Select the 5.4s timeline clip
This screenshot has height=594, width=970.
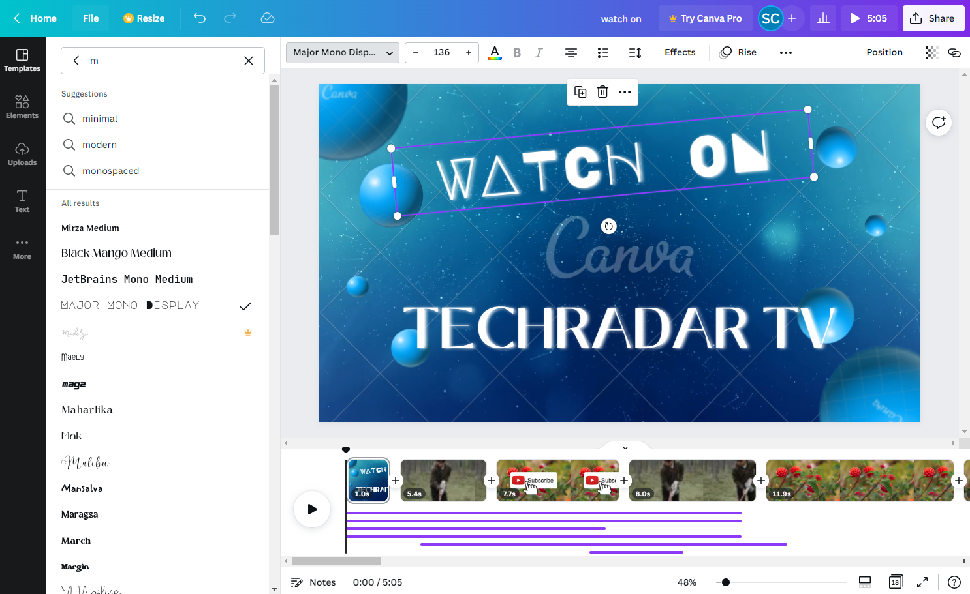444,480
